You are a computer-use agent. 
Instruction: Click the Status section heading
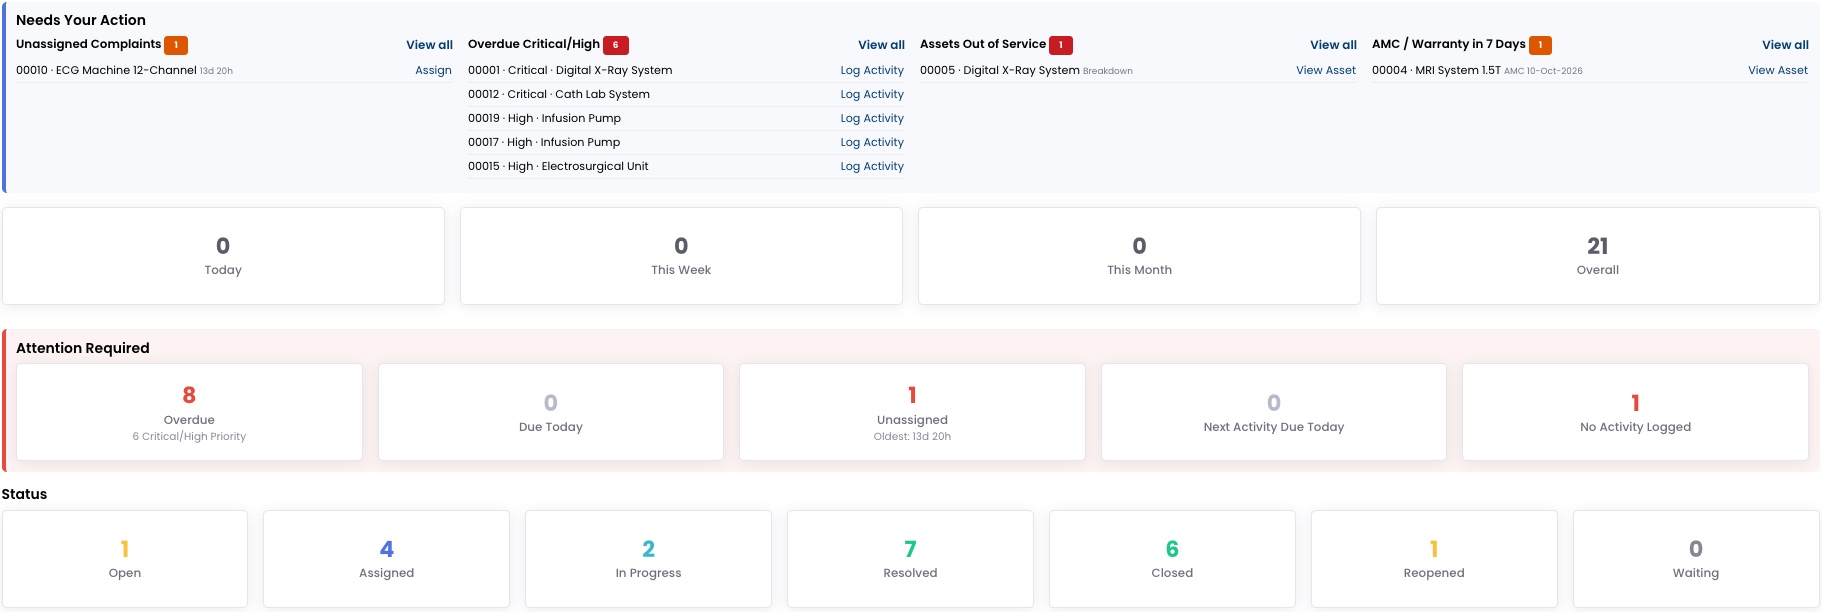(25, 494)
